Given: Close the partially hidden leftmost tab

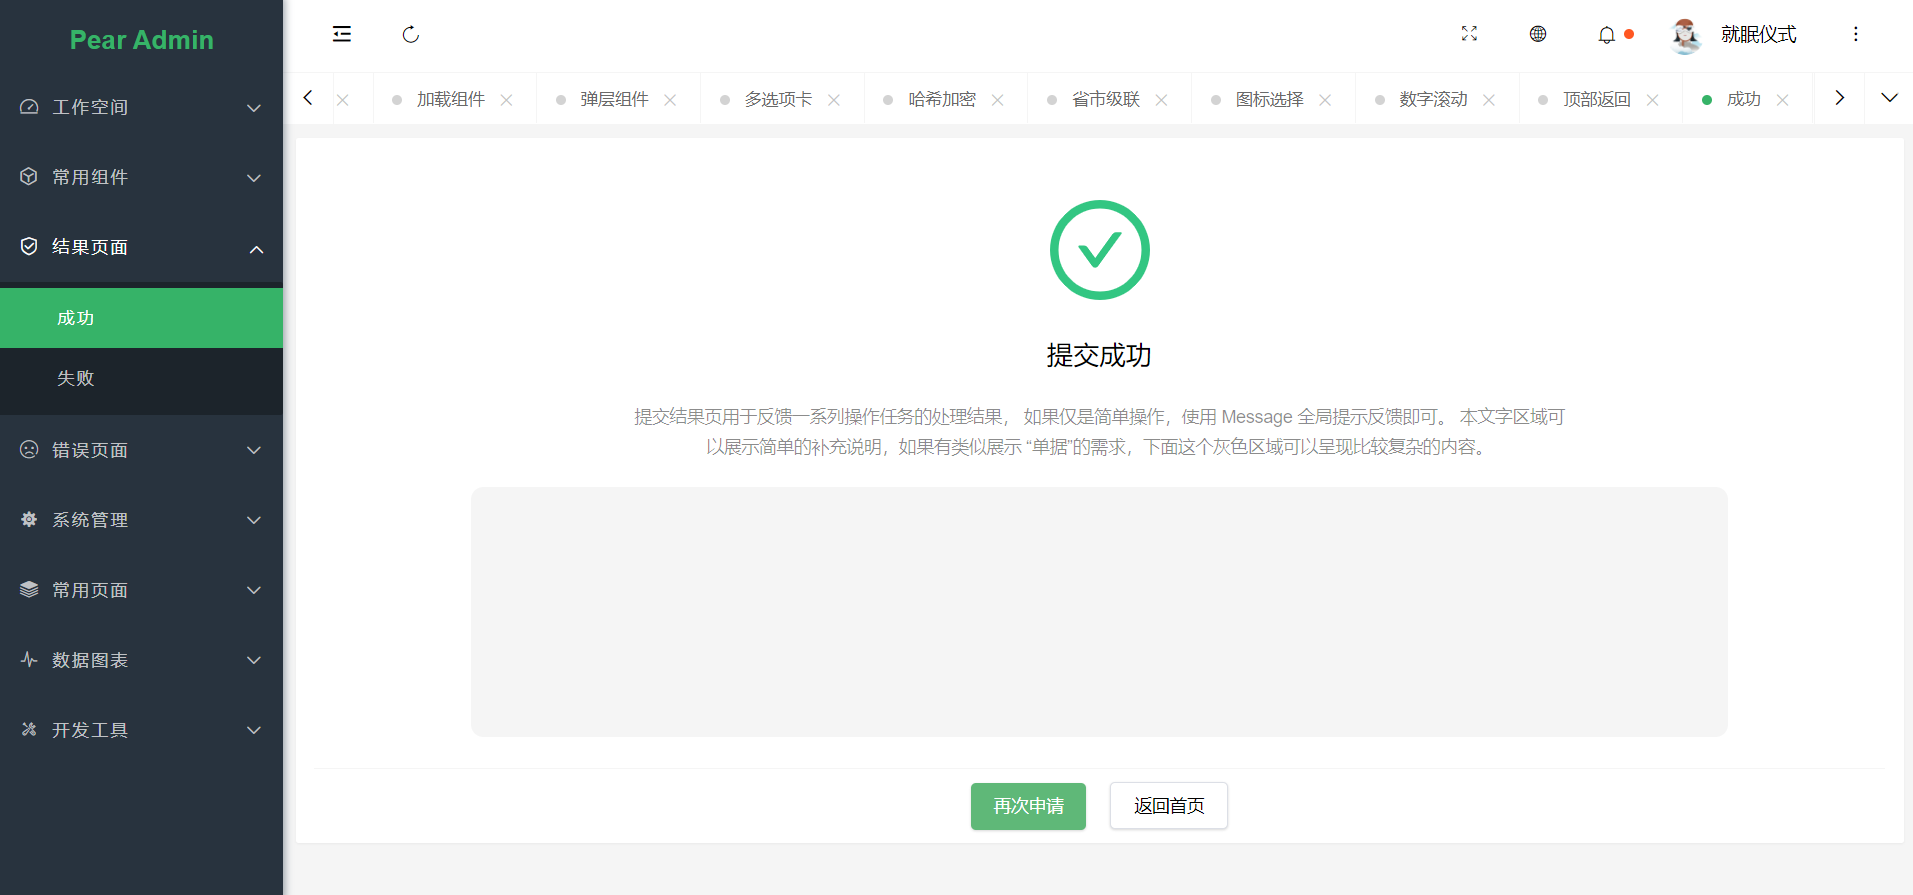Looking at the screenshot, I should click(x=343, y=100).
